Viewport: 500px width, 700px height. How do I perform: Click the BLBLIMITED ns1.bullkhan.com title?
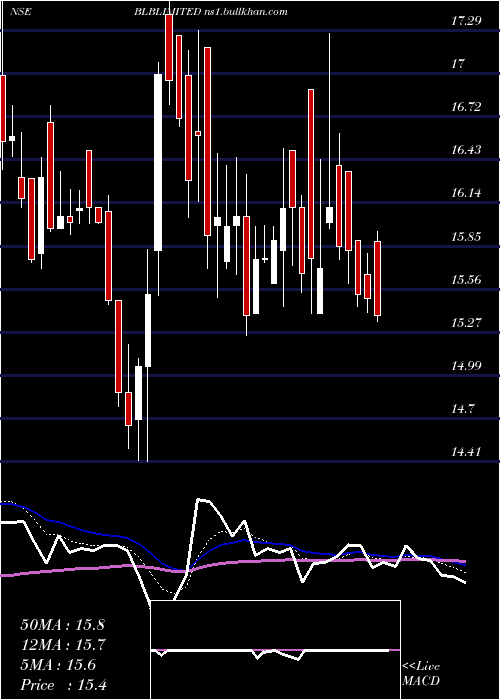(211, 12)
